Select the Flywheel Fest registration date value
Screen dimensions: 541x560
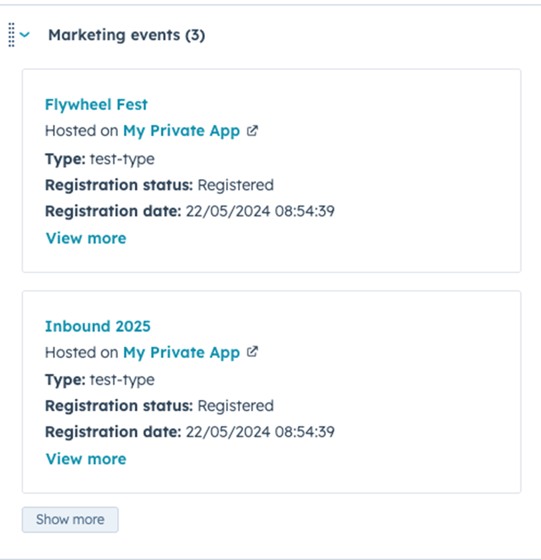260,211
